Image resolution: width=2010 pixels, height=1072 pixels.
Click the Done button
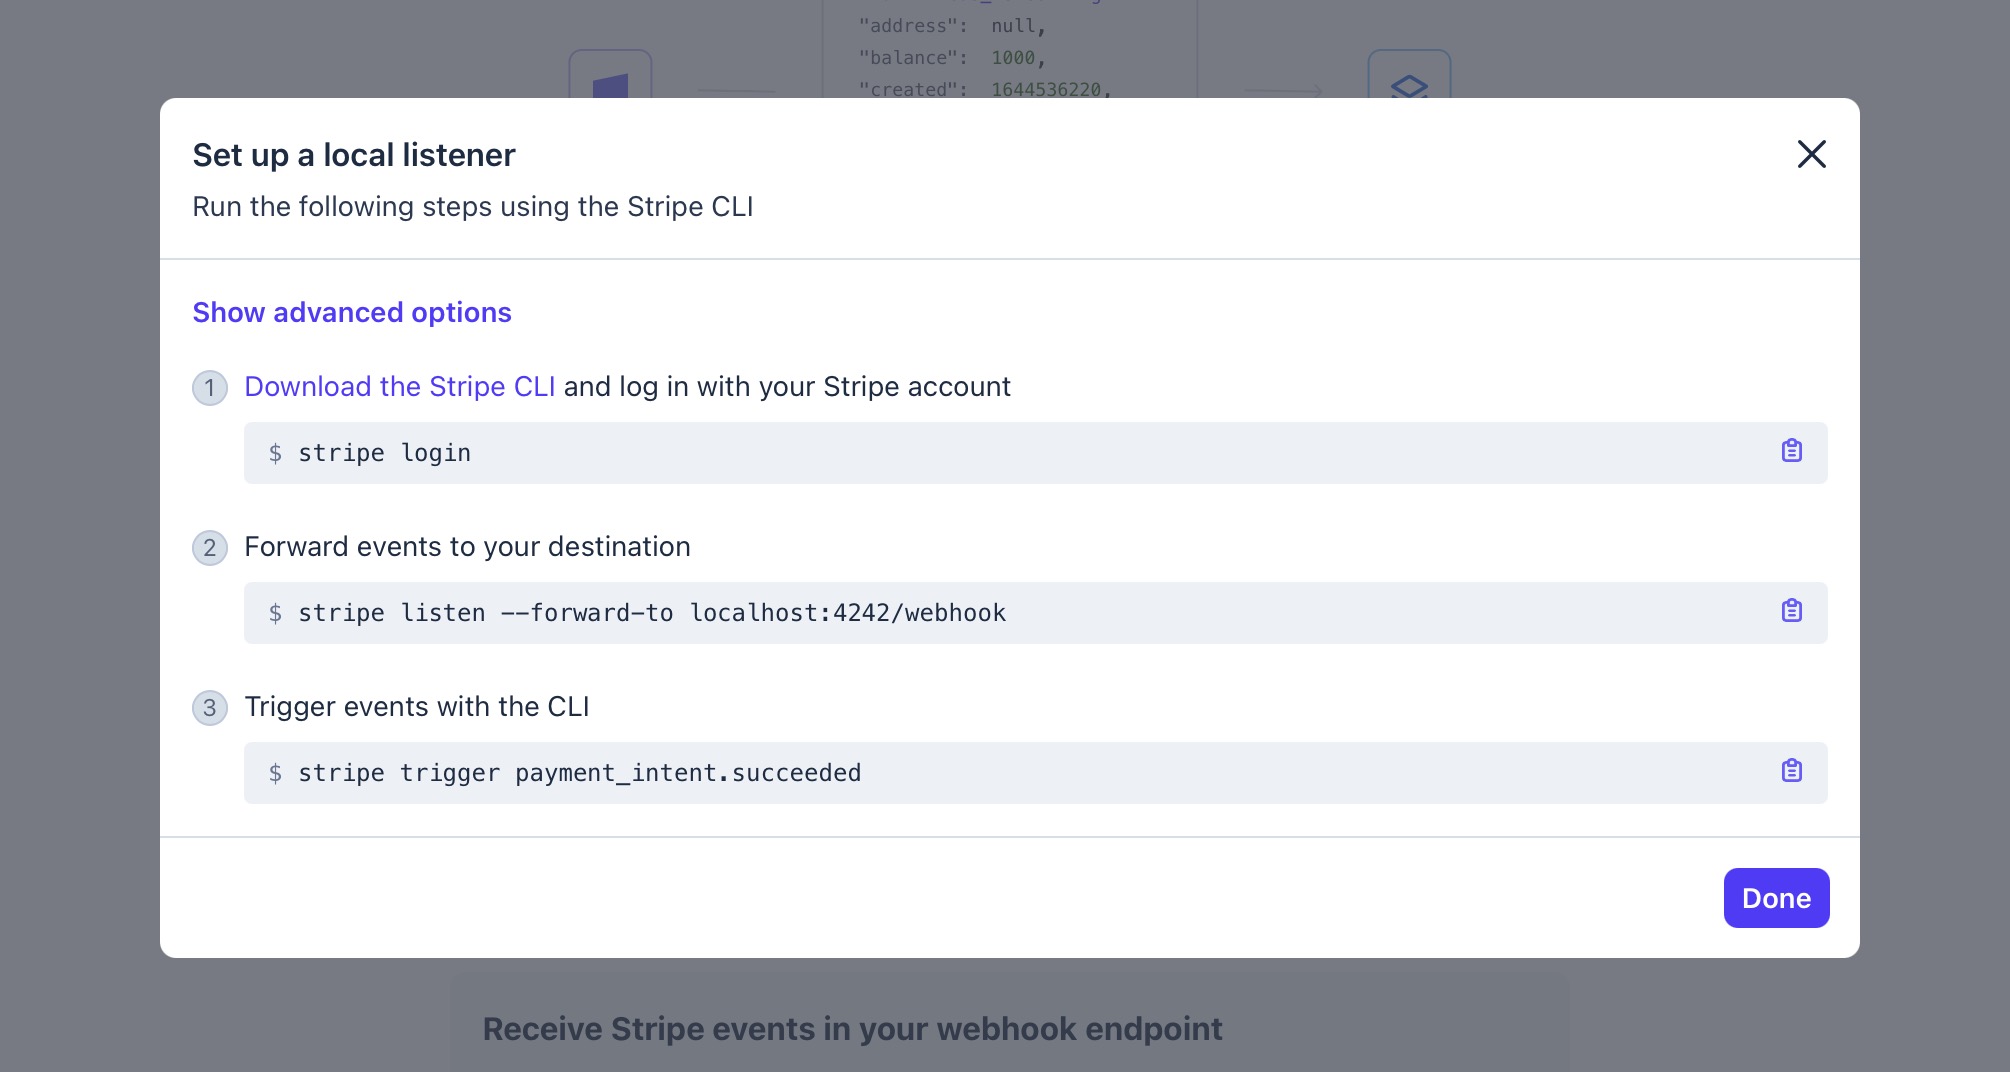[1776, 898]
